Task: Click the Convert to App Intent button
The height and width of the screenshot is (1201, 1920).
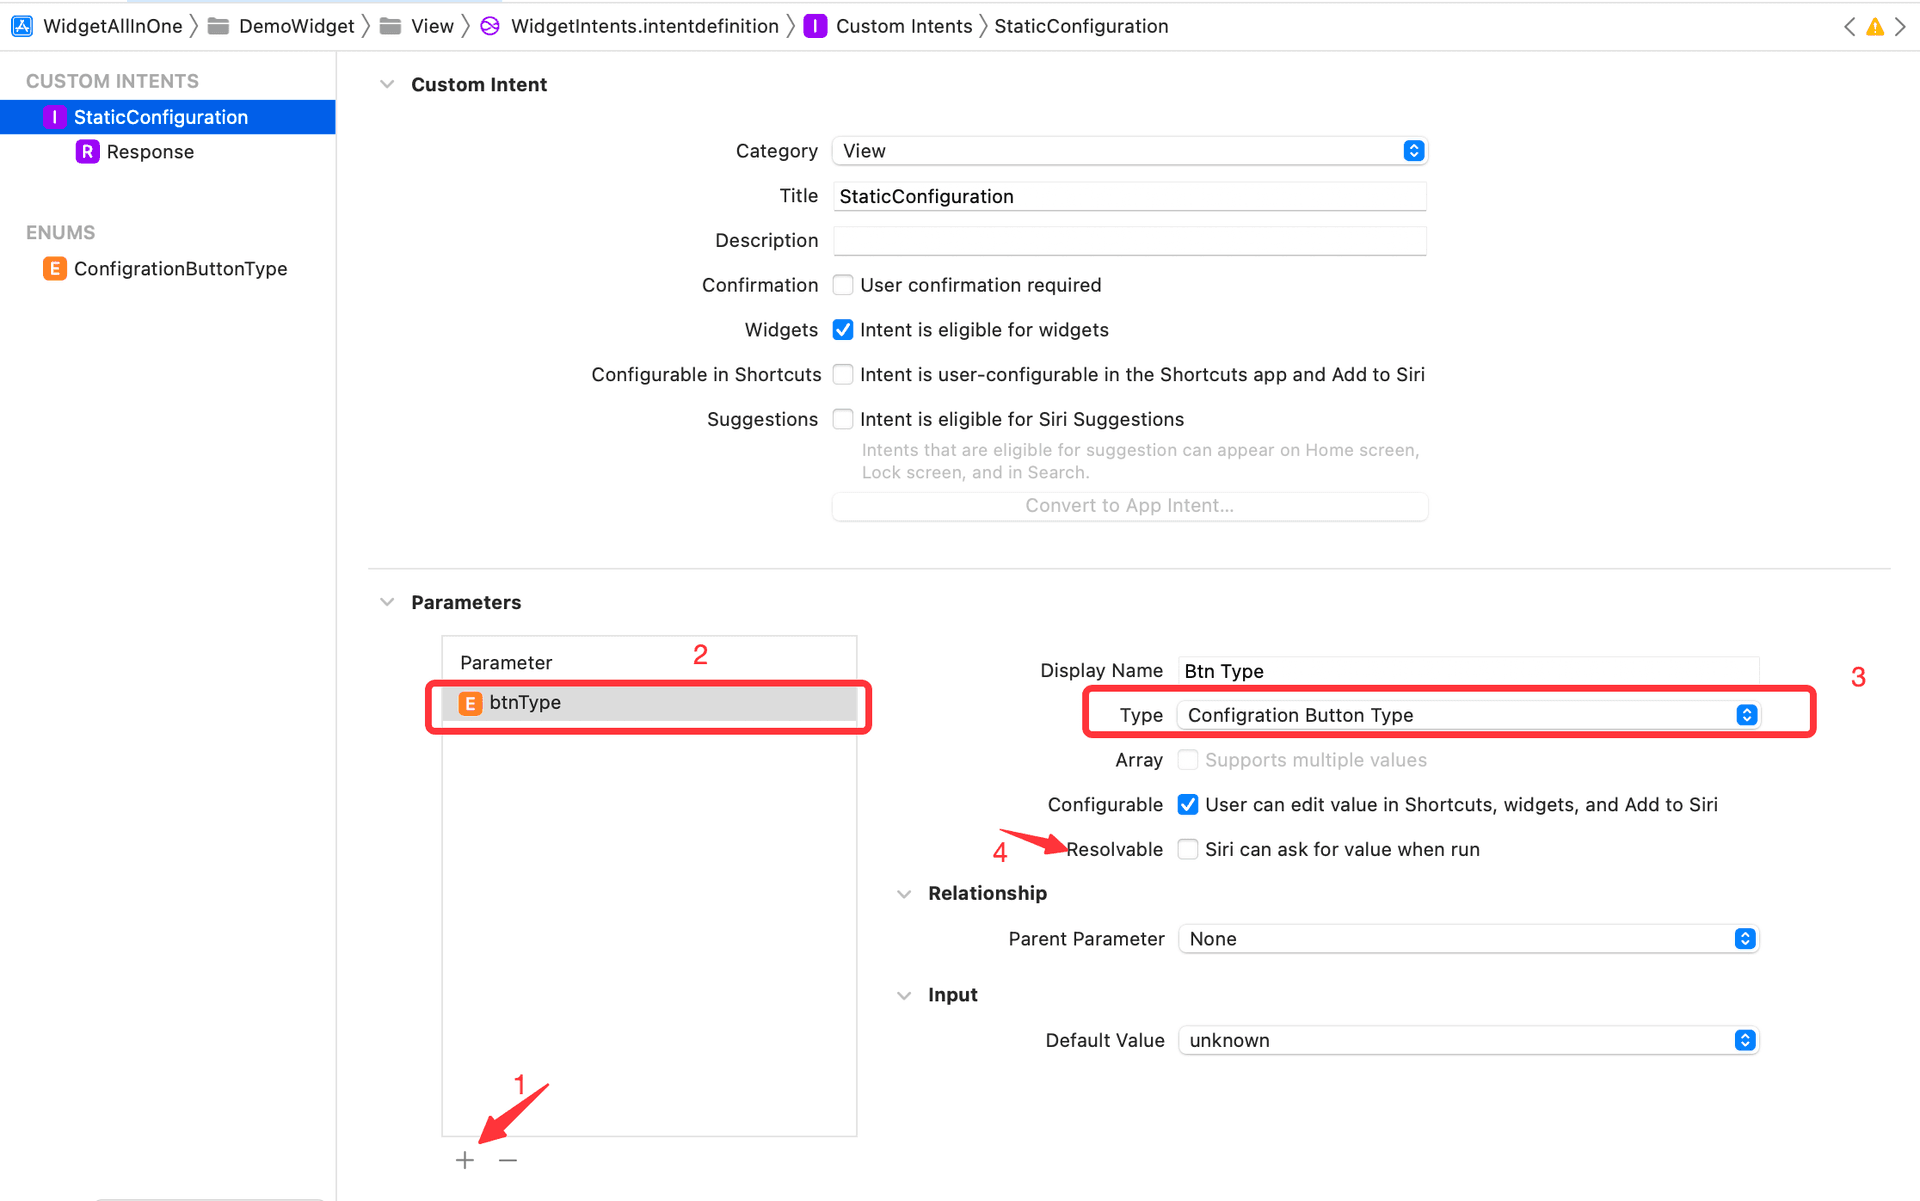Action: [1129, 504]
